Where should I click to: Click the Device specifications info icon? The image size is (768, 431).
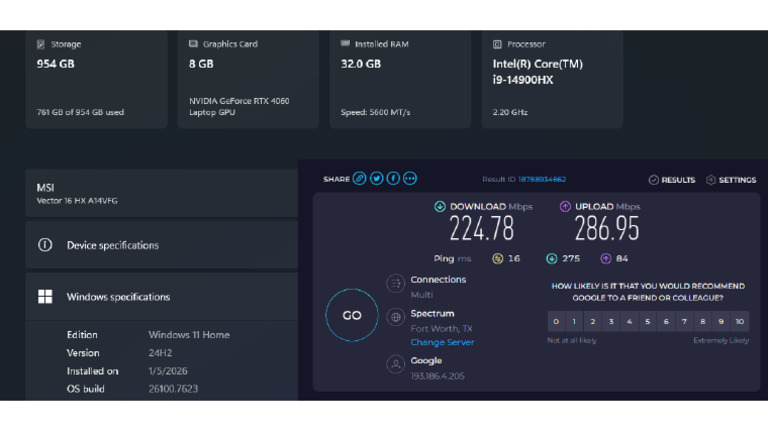(45, 245)
